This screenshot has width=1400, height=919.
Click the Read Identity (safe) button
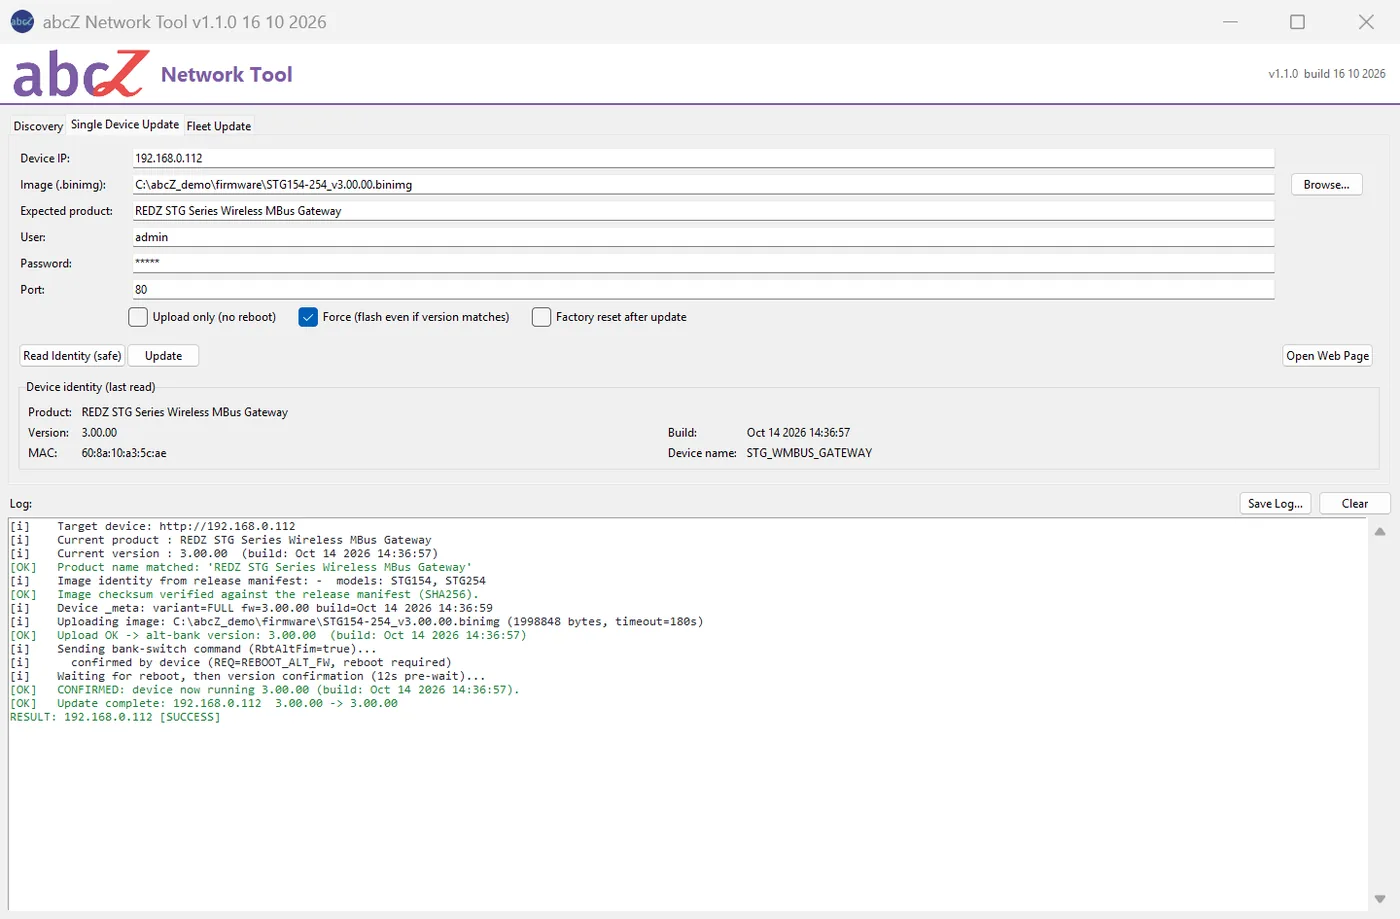pyautogui.click(x=72, y=356)
